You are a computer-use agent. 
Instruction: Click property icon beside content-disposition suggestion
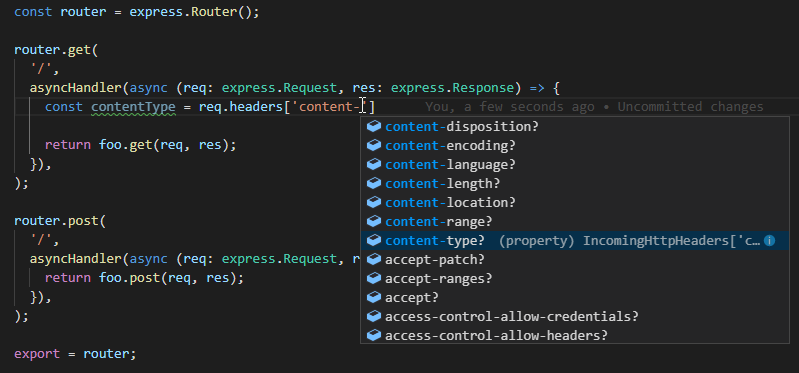tap(374, 126)
